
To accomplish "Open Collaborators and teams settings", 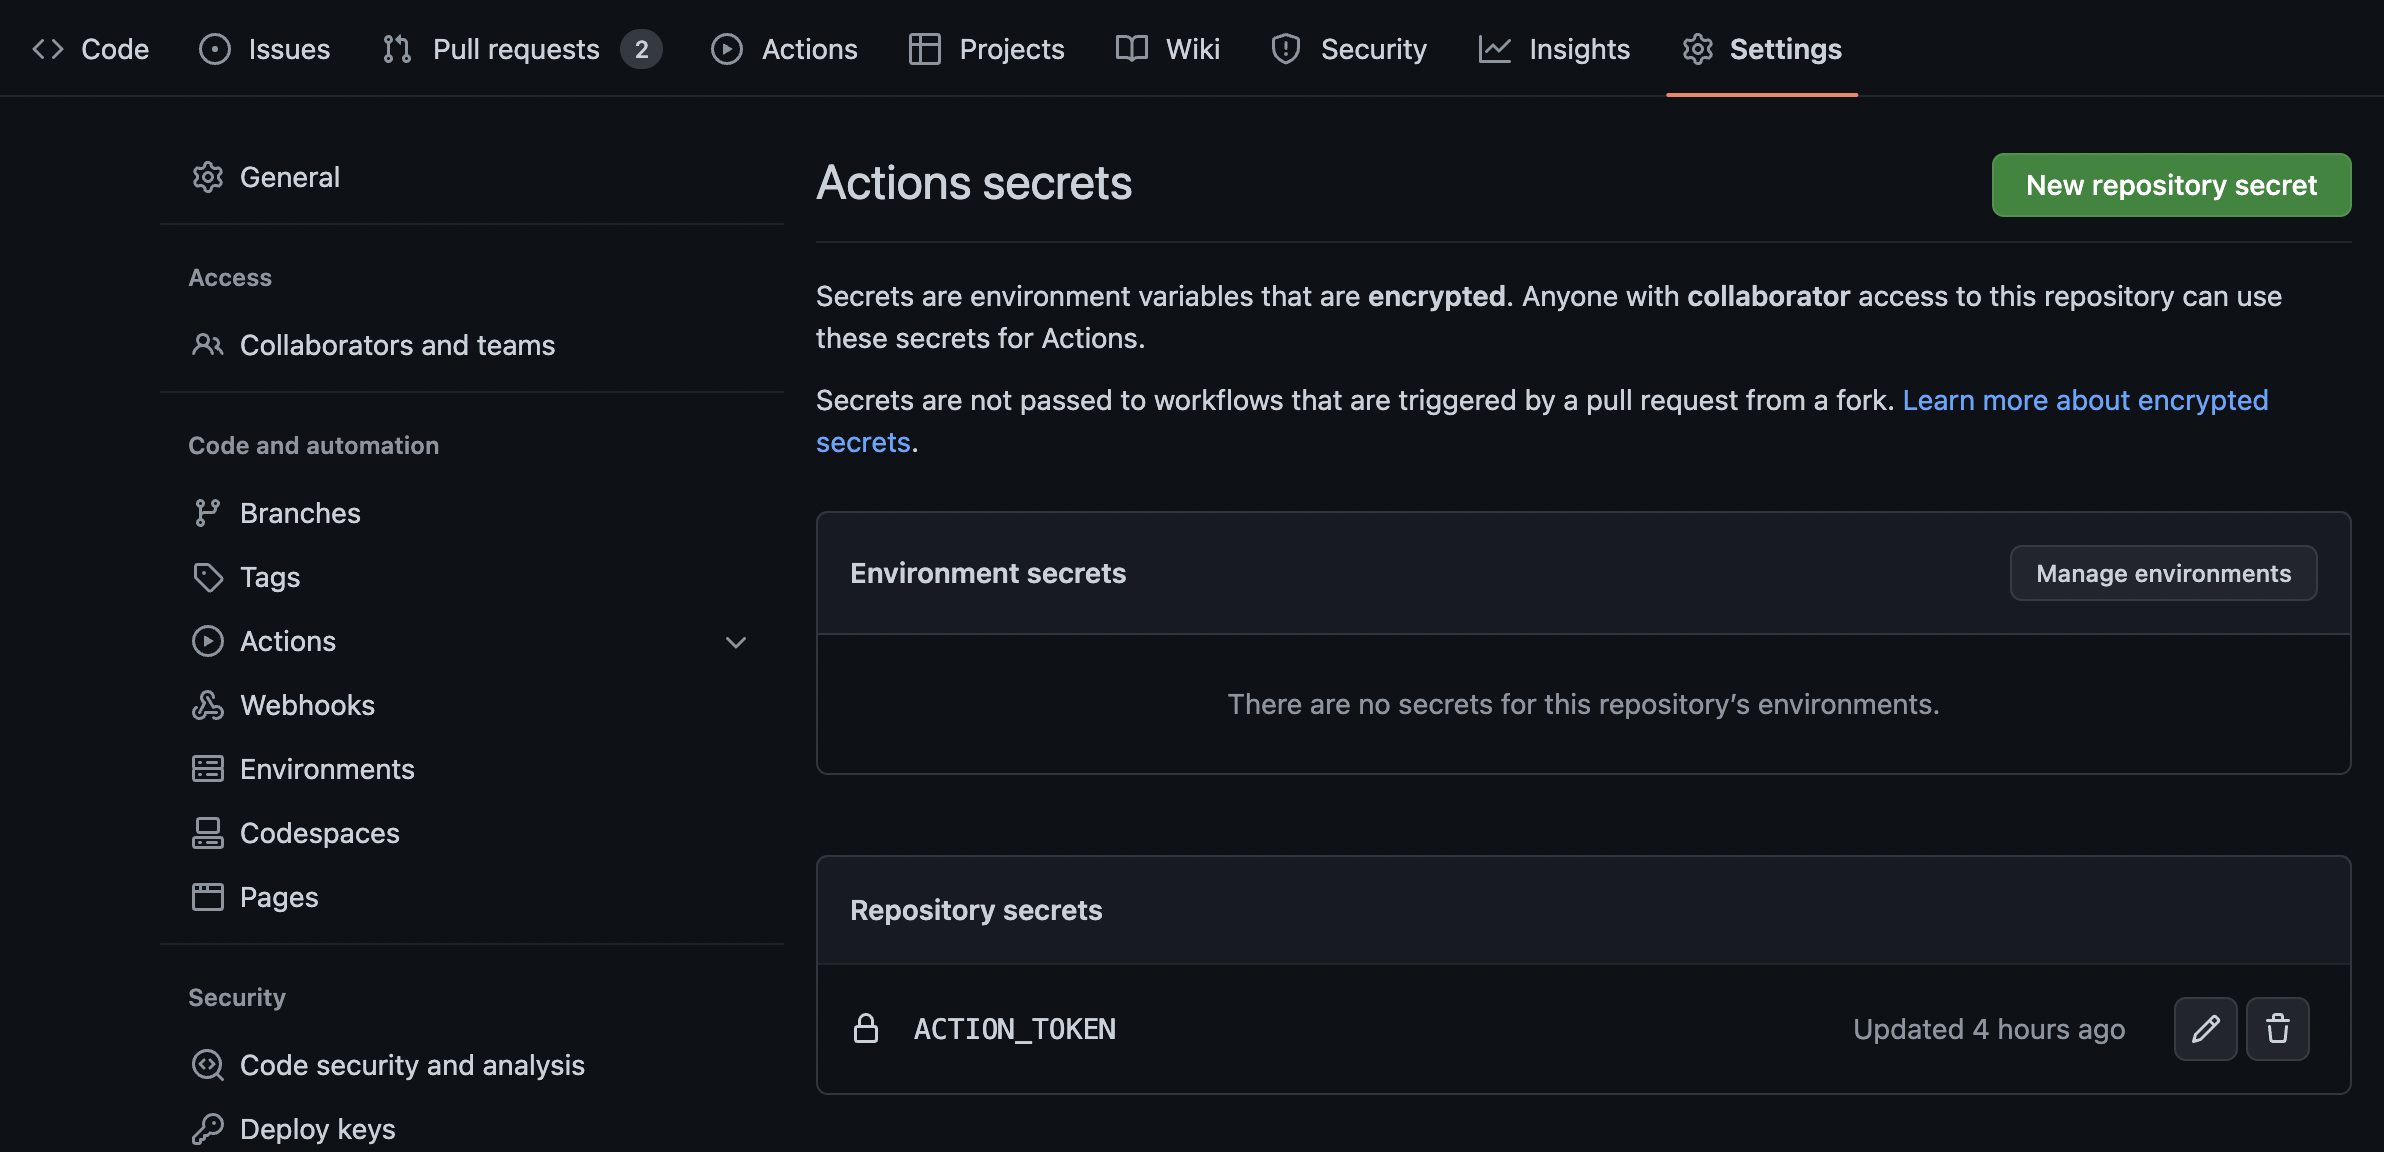I will pyautogui.click(x=396, y=345).
